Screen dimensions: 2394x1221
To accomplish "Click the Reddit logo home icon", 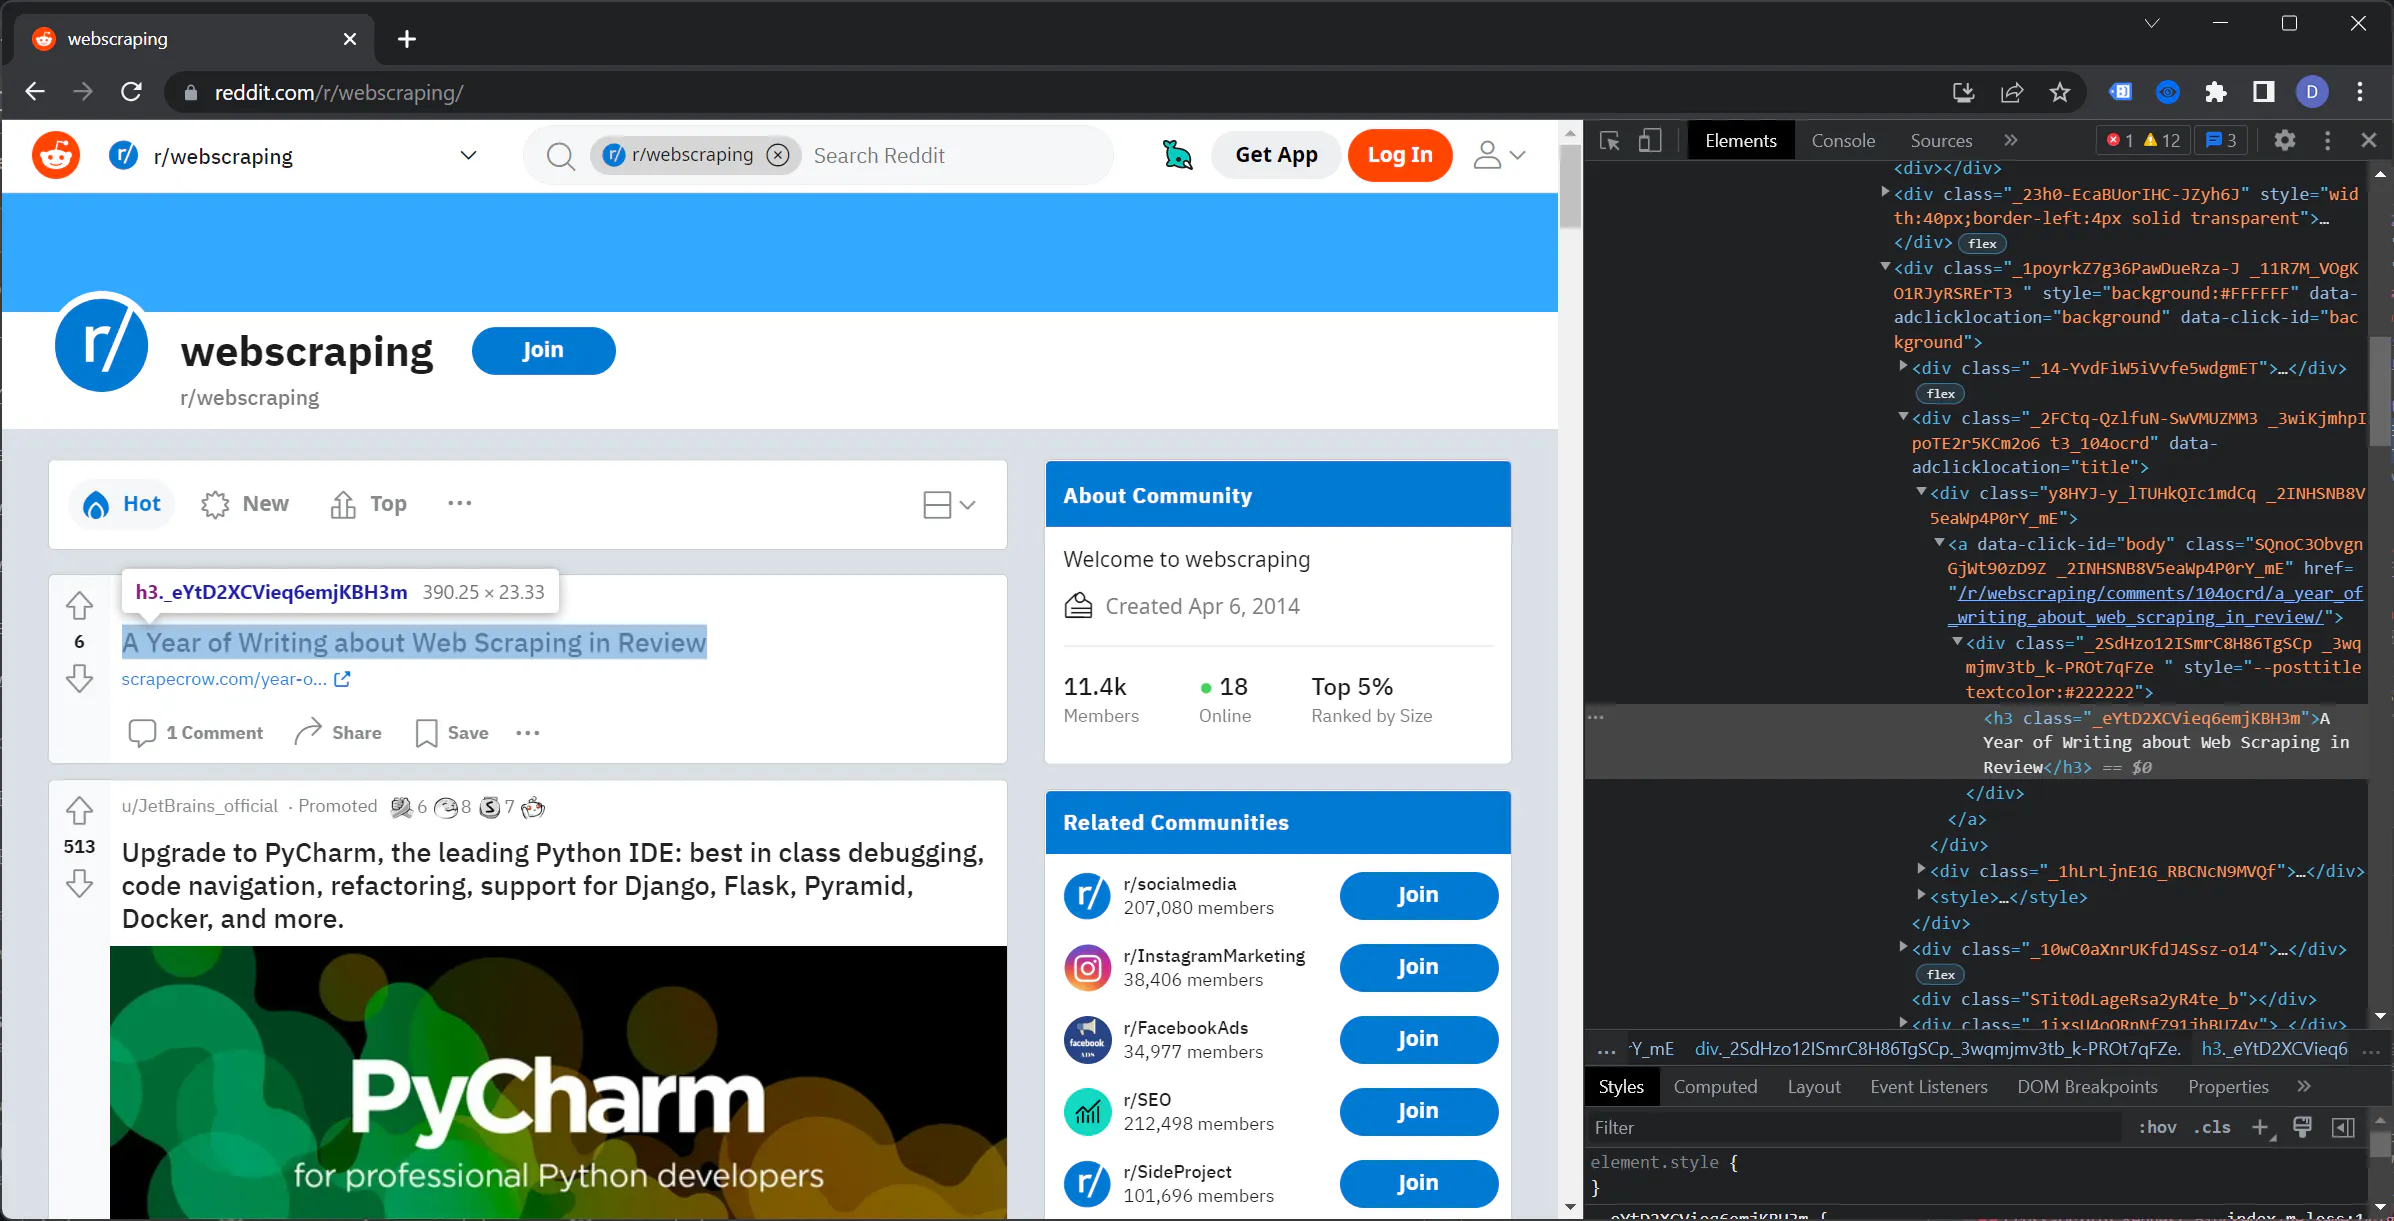I will [56, 155].
